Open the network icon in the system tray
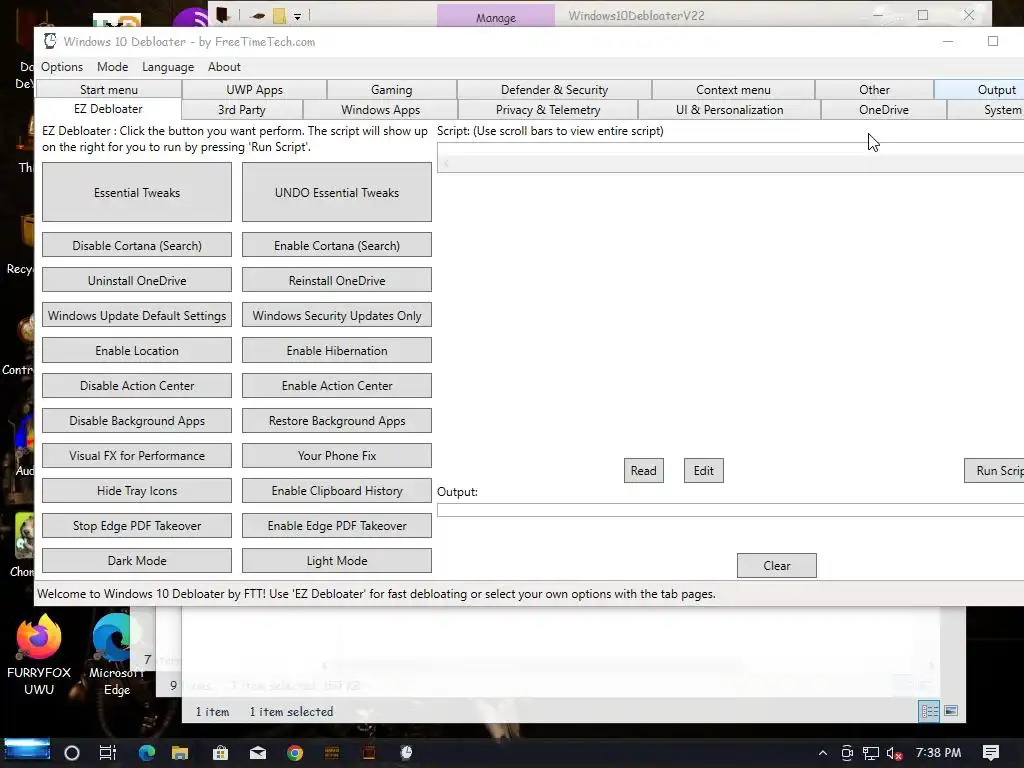Viewport: 1024px width, 768px height. [x=871, y=753]
